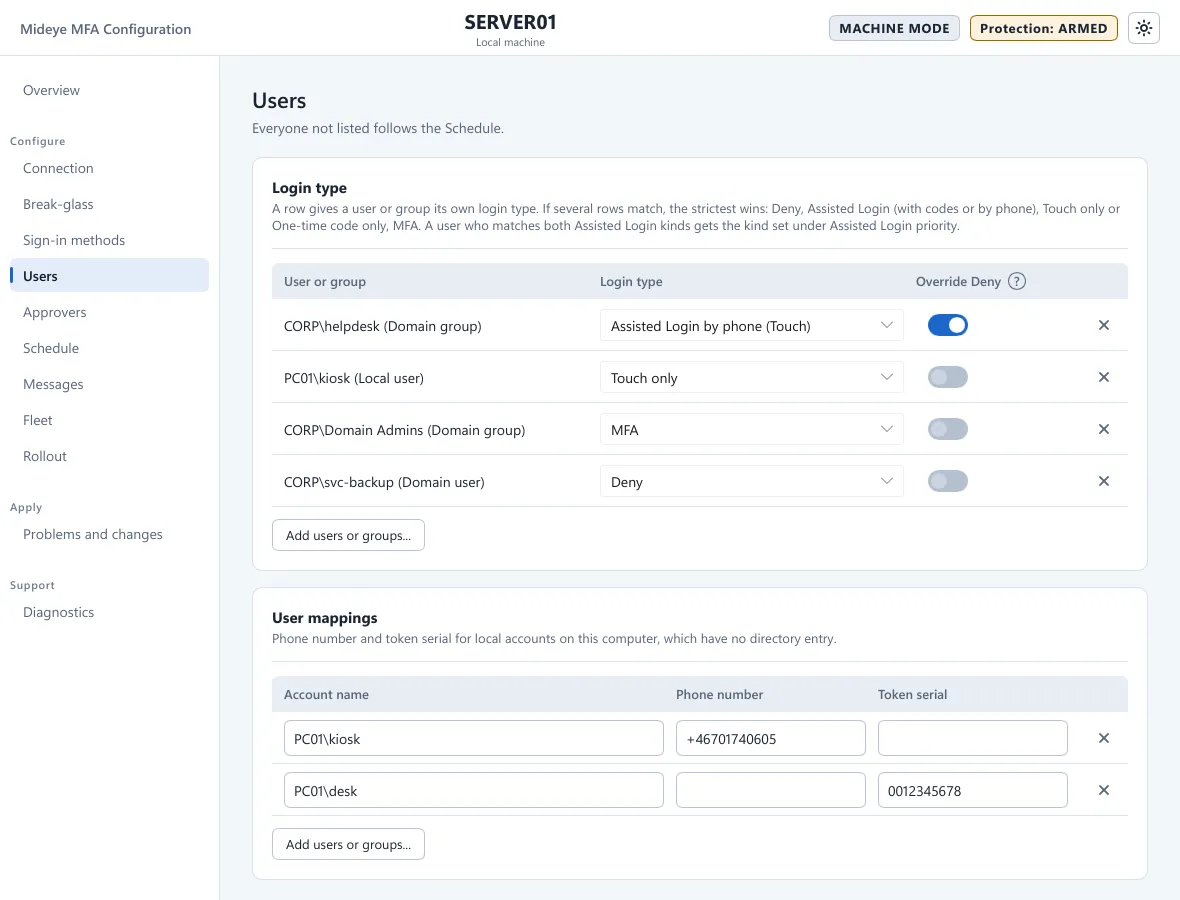This screenshot has width=1180, height=900.
Task: Click the CORP\svc-backup (Domain user) text
Action: 384,482
